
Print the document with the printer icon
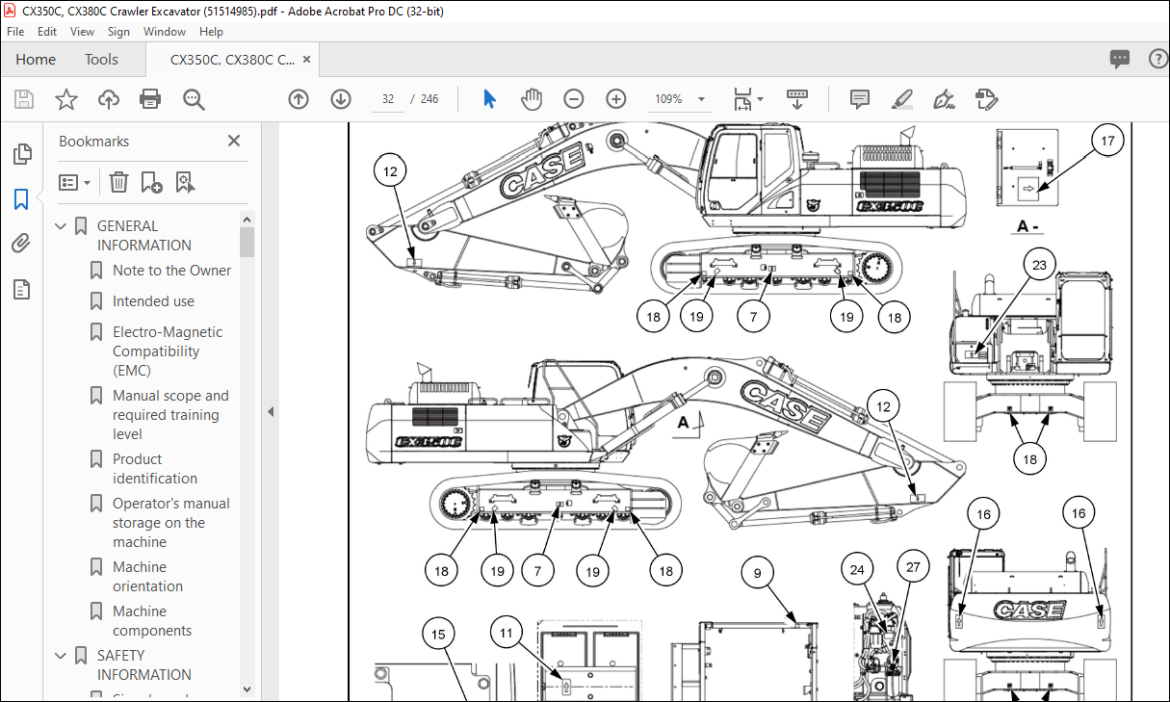click(150, 99)
